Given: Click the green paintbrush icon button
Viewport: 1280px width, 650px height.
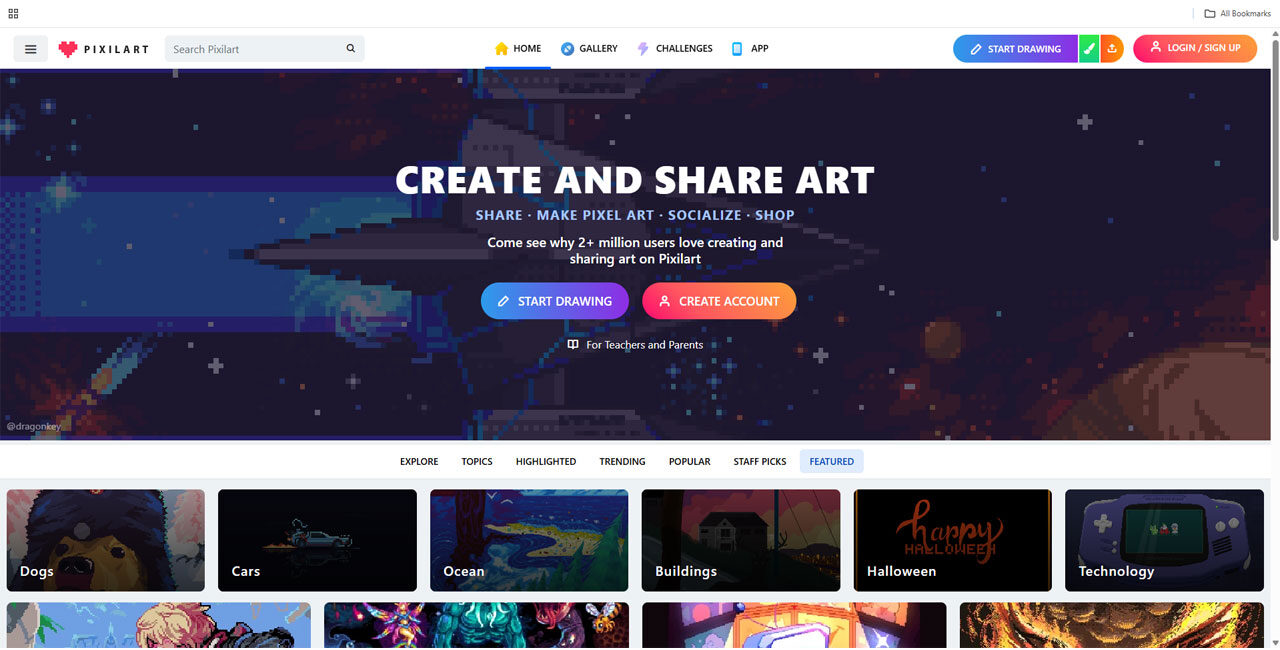Looking at the screenshot, I should click(1089, 49).
